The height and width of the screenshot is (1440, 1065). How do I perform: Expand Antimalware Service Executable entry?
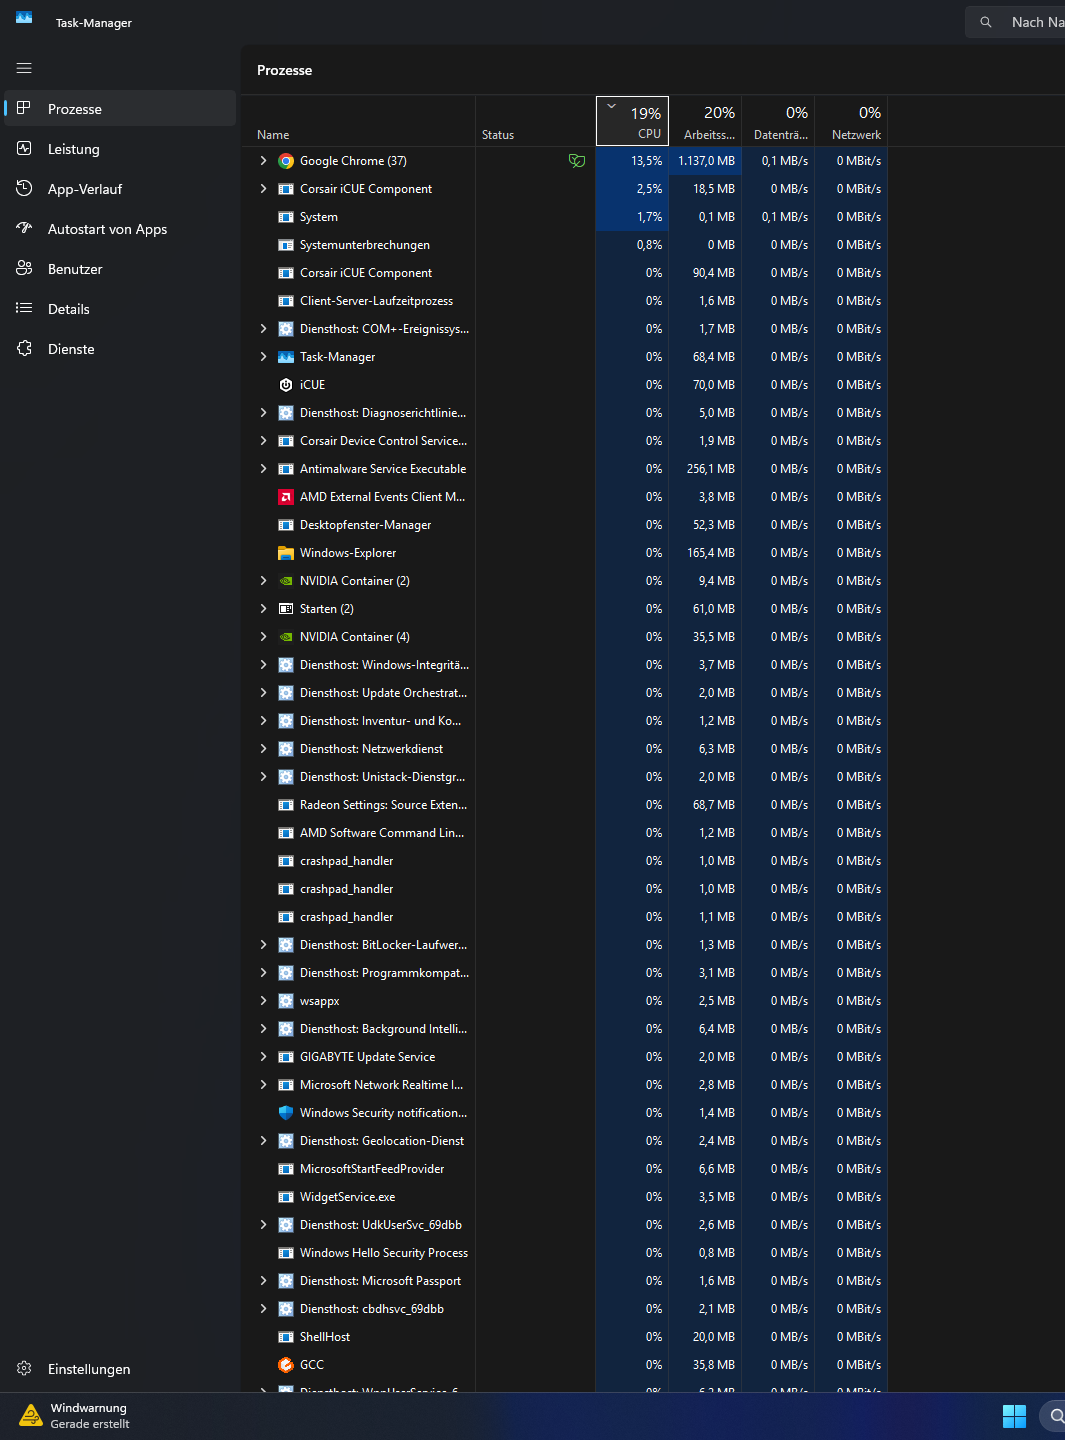pyautogui.click(x=263, y=469)
